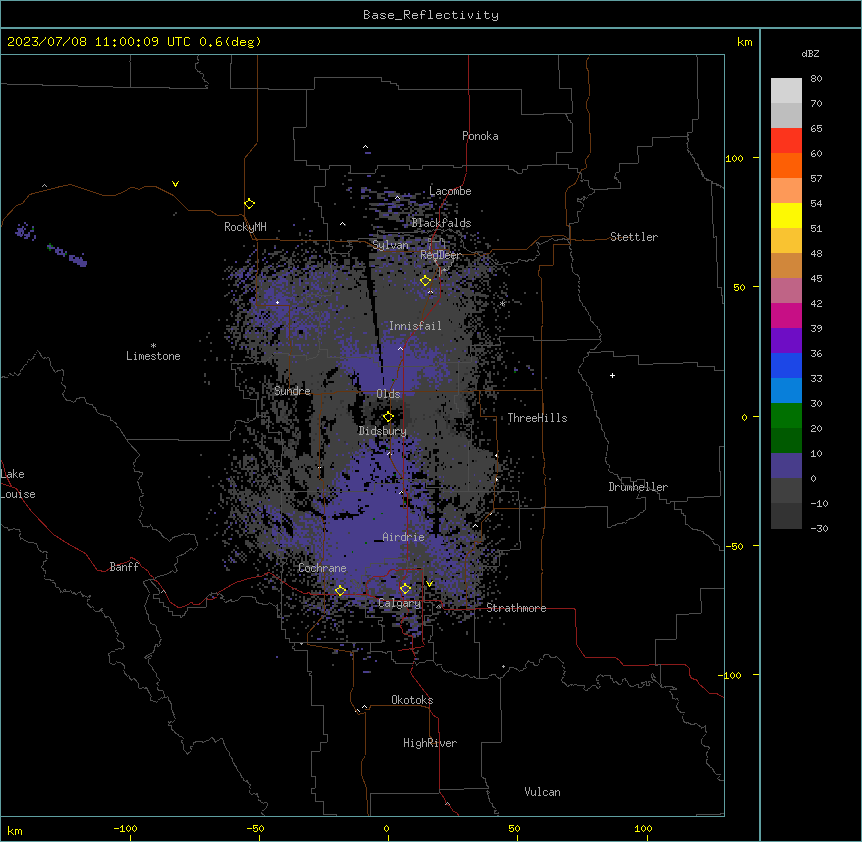862x842 pixels.
Task: Click the blue 33-36 dBZ legend swatch
Action: pyautogui.click(x=786, y=365)
